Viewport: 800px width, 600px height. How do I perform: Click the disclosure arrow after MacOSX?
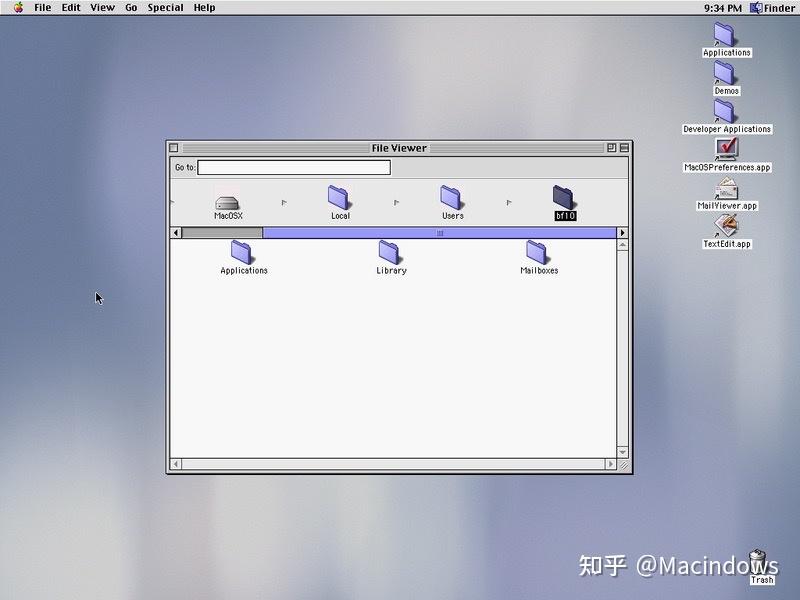pos(284,200)
